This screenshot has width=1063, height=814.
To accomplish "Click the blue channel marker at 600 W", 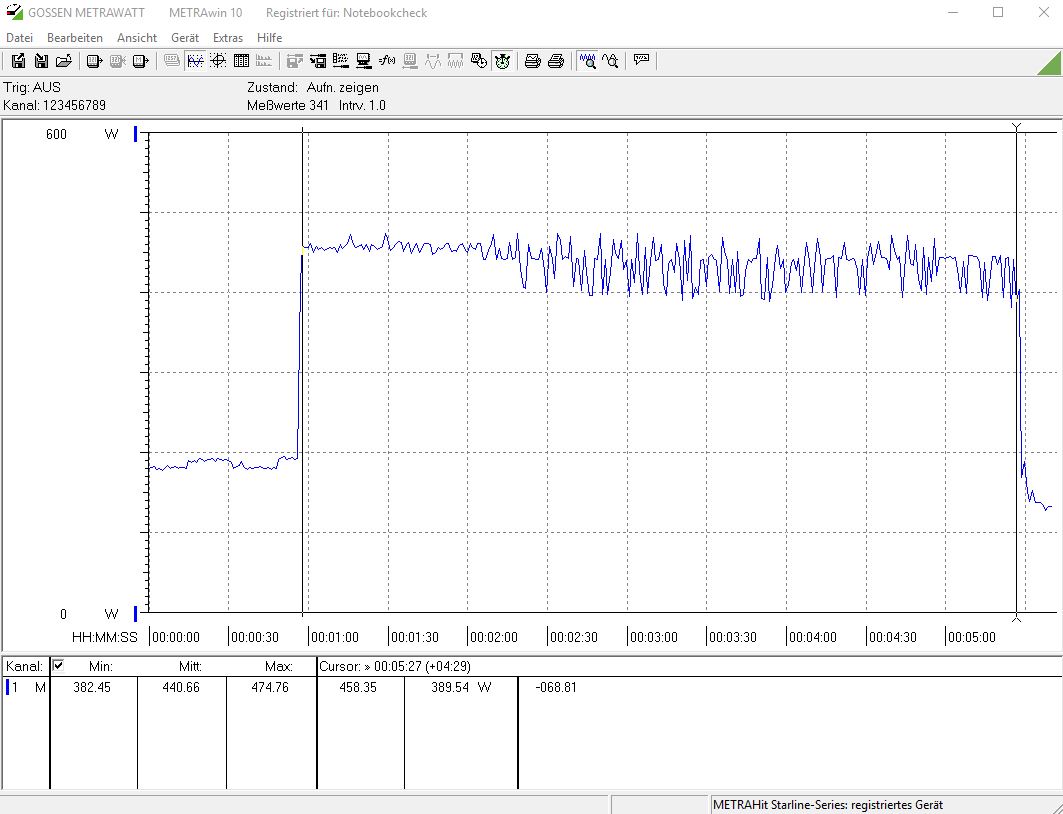I will point(136,134).
